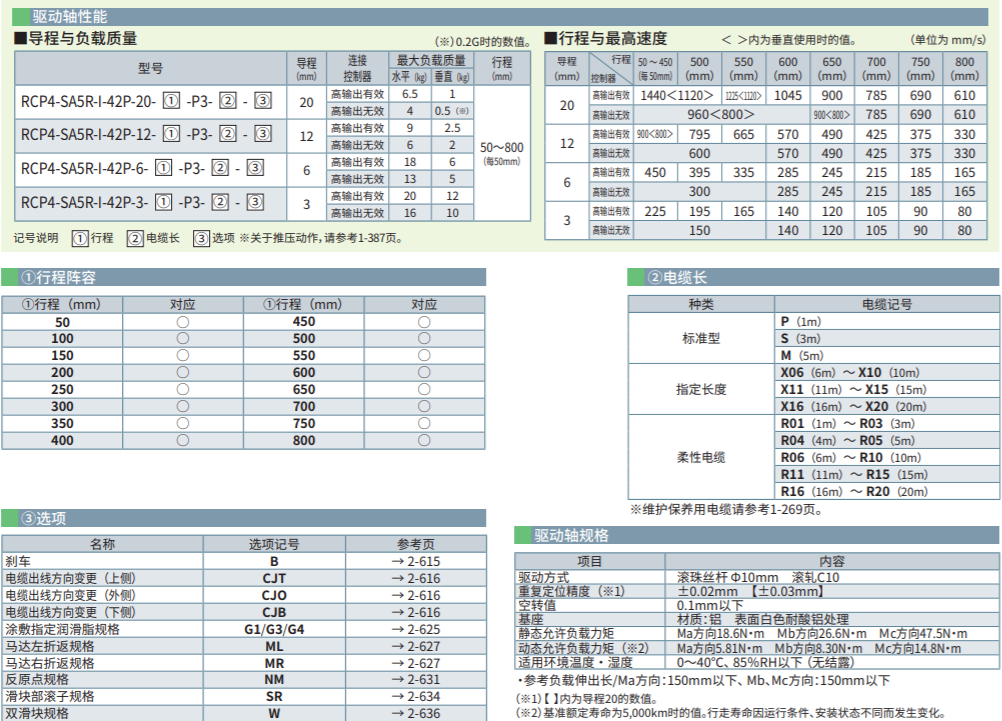
Task: Click option code ML
Action: 274,646
